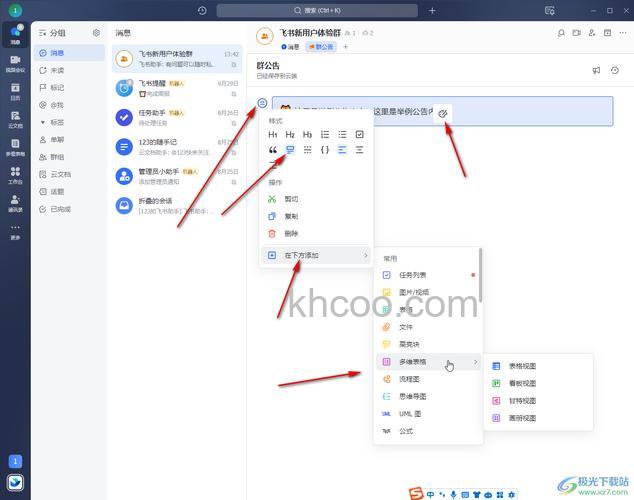Insert 公式 formula block
Viewport: 634px width, 500px height.
(428, 431)
